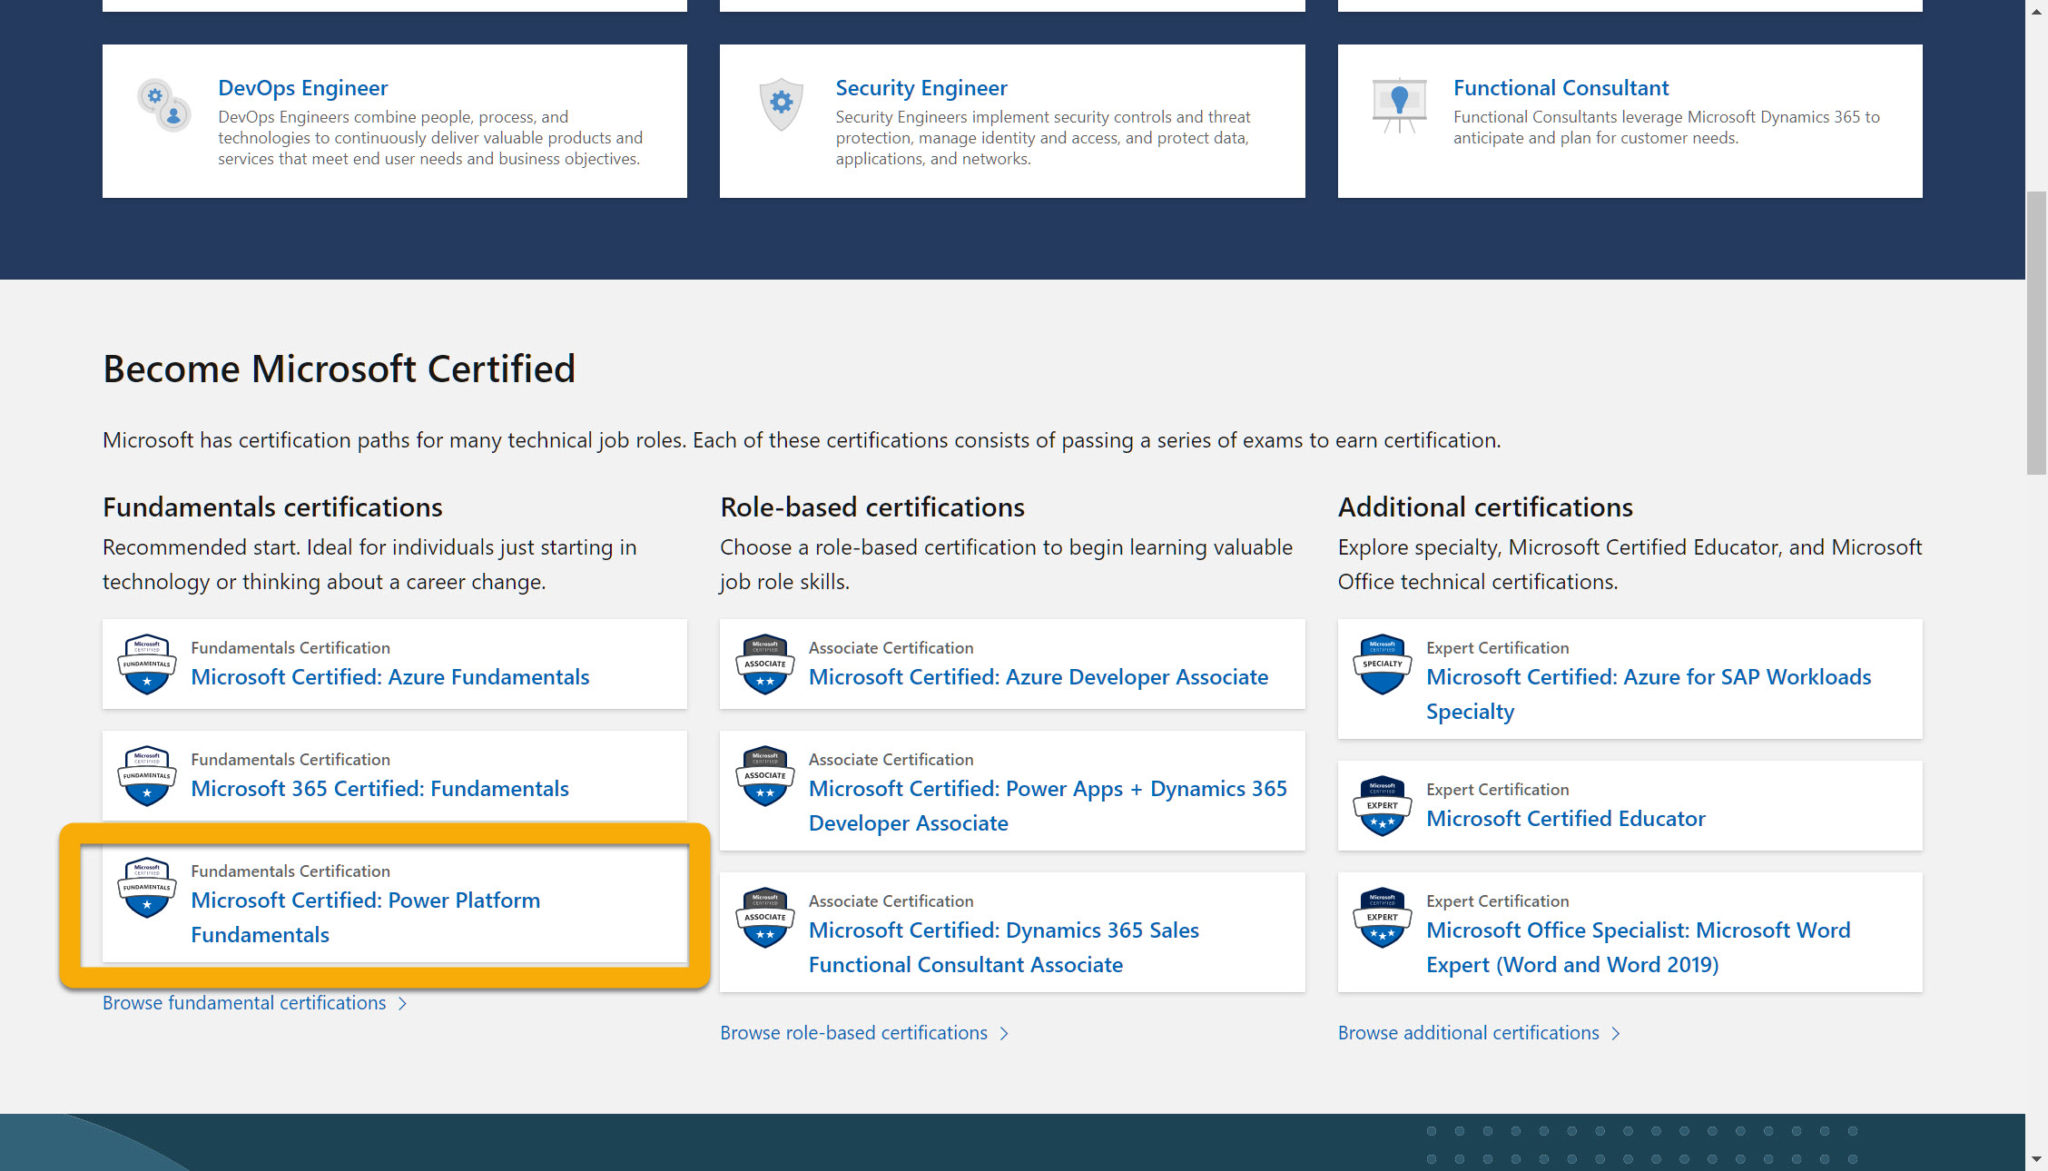Click the 'Fundamentals certifications' heading
2048x1171 pixels.
[x=272, y=507]
